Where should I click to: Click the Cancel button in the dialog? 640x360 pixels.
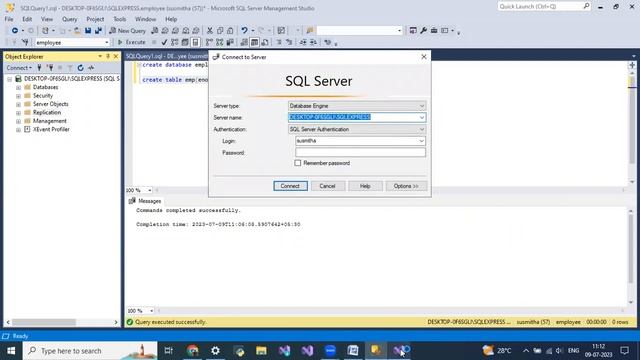tap(327, 186)
